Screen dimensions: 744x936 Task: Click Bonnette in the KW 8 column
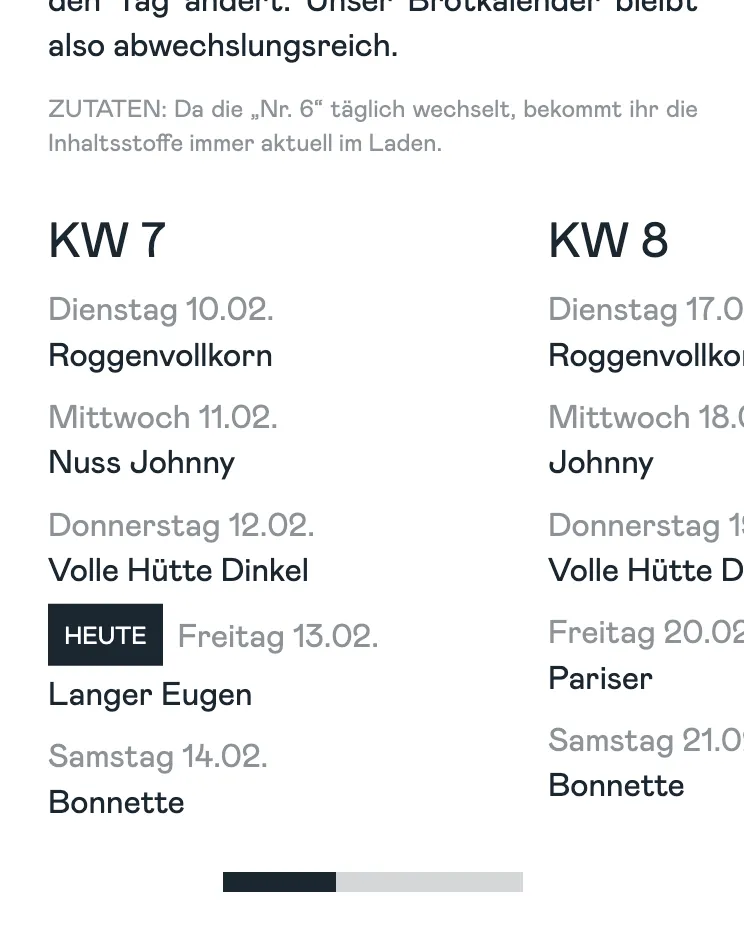pyautogui.click(x=616, y=786)
